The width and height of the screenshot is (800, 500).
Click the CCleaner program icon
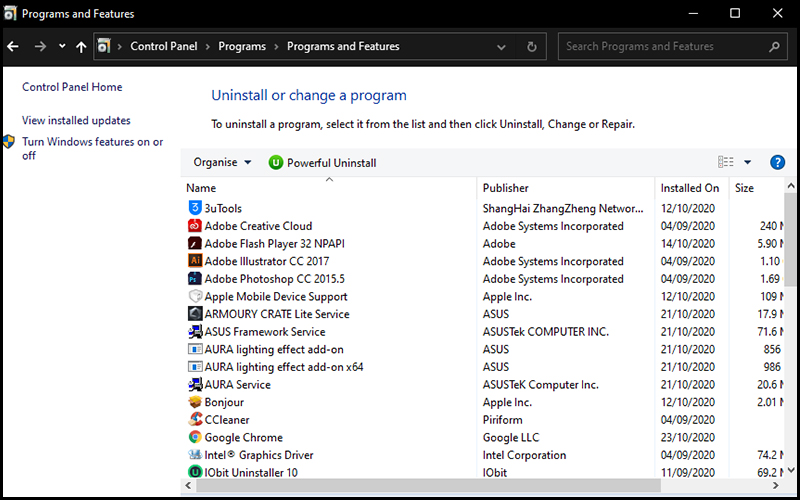coord(195,419)
